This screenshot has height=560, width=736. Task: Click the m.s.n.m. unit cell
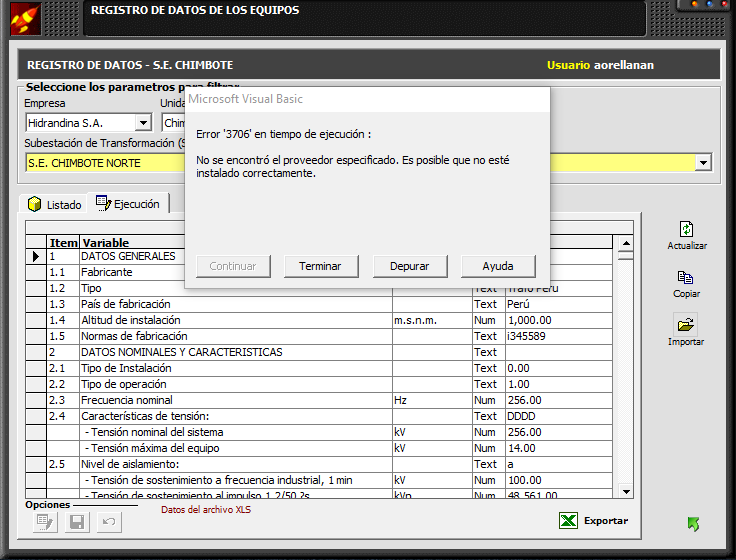pyautogui.click(x=432, y=320)
